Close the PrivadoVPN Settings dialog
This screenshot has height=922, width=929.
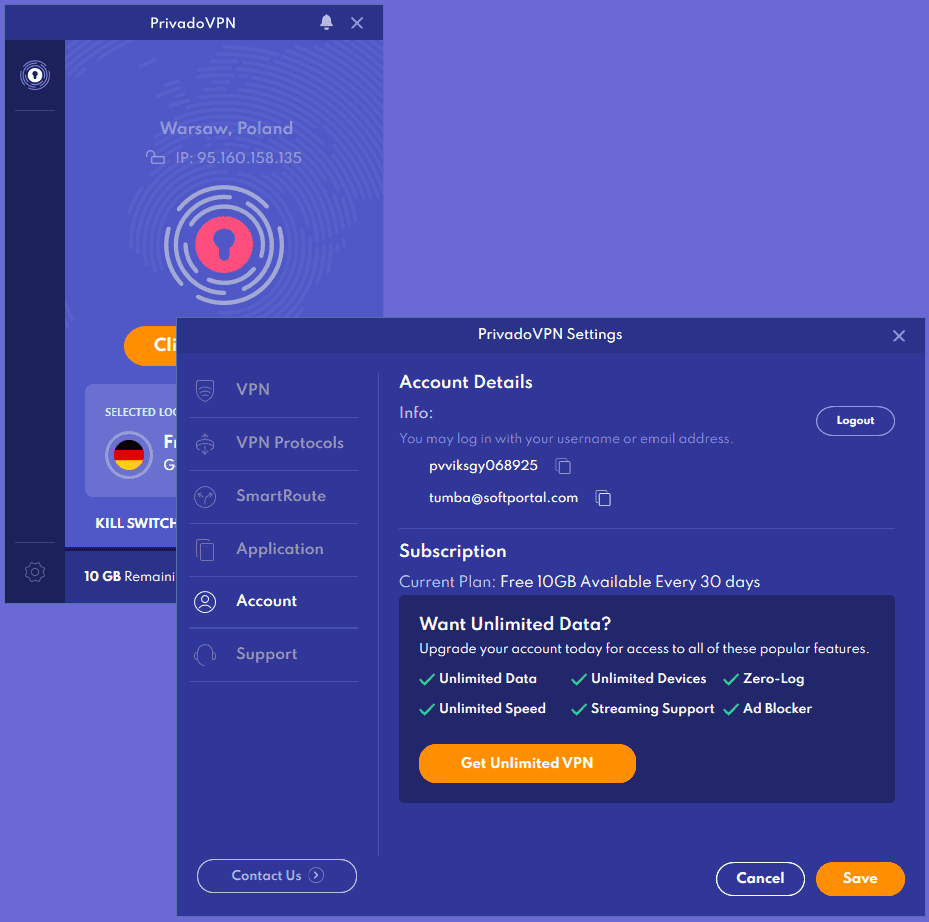pyautogui.click(x=899, y=336)
